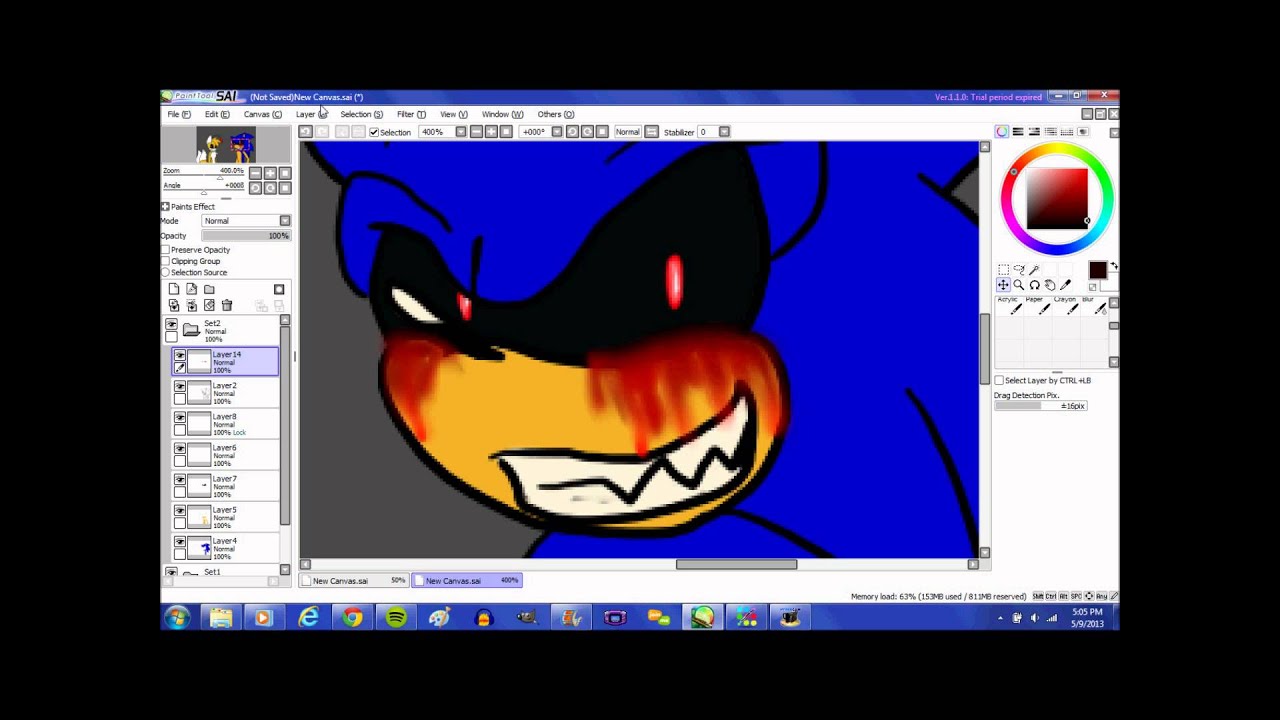Image resolution: width=1280 pixels, height=720 pixels.
Task: Open the Filter menu
Action: point(411,114)
